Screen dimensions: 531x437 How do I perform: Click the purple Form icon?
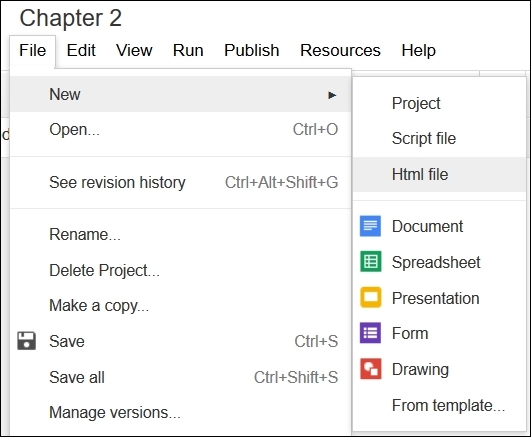point(370,333)
